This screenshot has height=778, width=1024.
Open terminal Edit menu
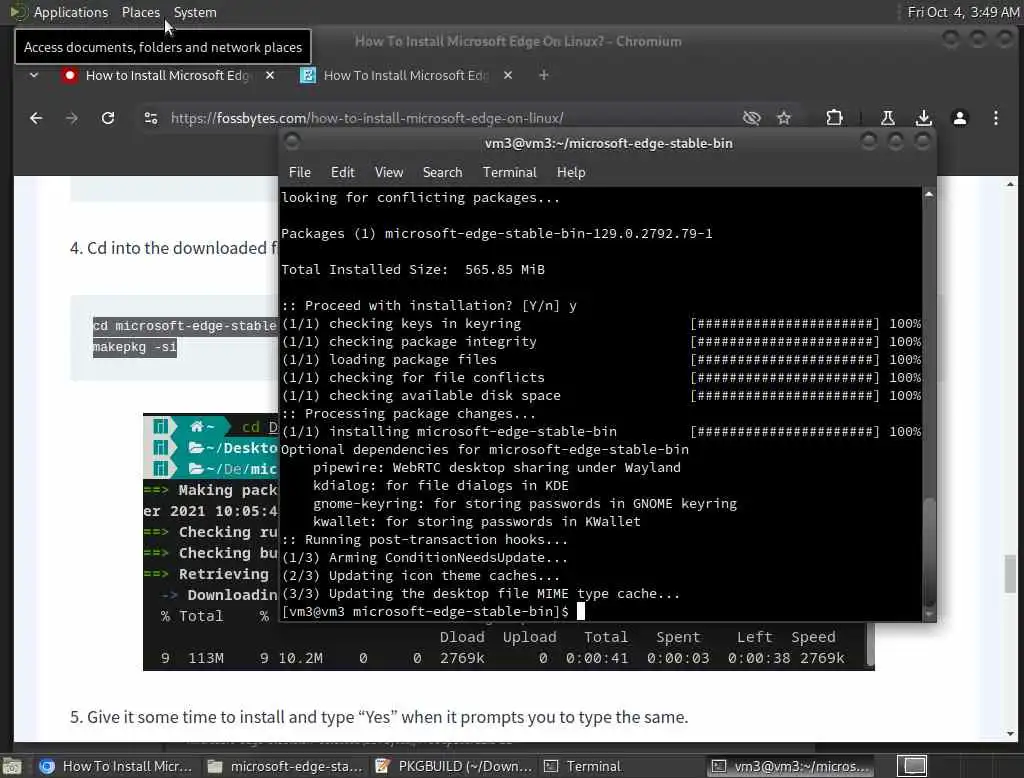pyautogui.click(x=342, y=172)
